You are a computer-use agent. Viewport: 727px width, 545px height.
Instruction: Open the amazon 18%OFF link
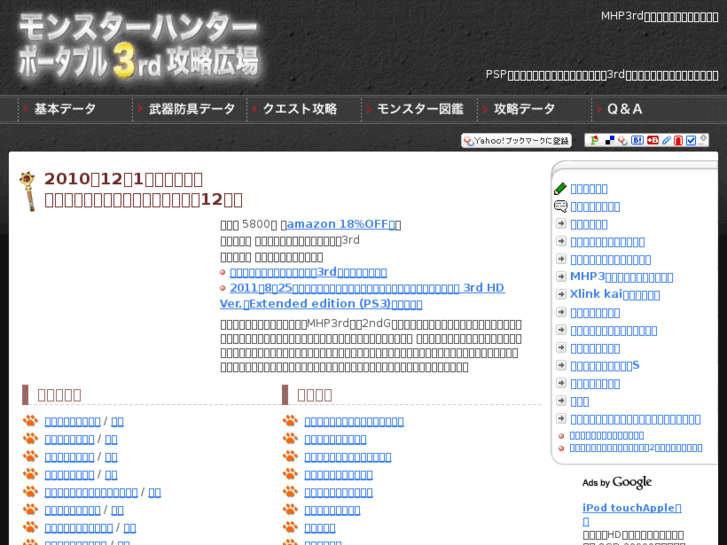pos(341,224)
